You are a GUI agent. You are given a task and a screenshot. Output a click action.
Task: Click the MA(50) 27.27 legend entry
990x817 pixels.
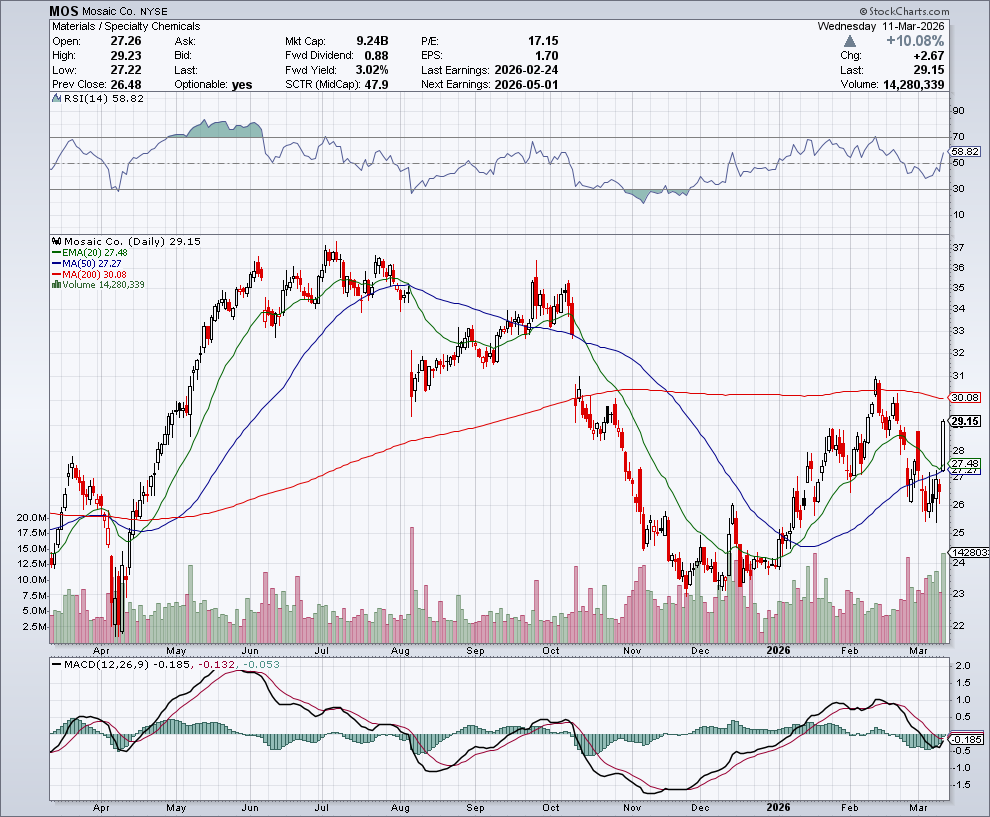(x=86, y=263)
